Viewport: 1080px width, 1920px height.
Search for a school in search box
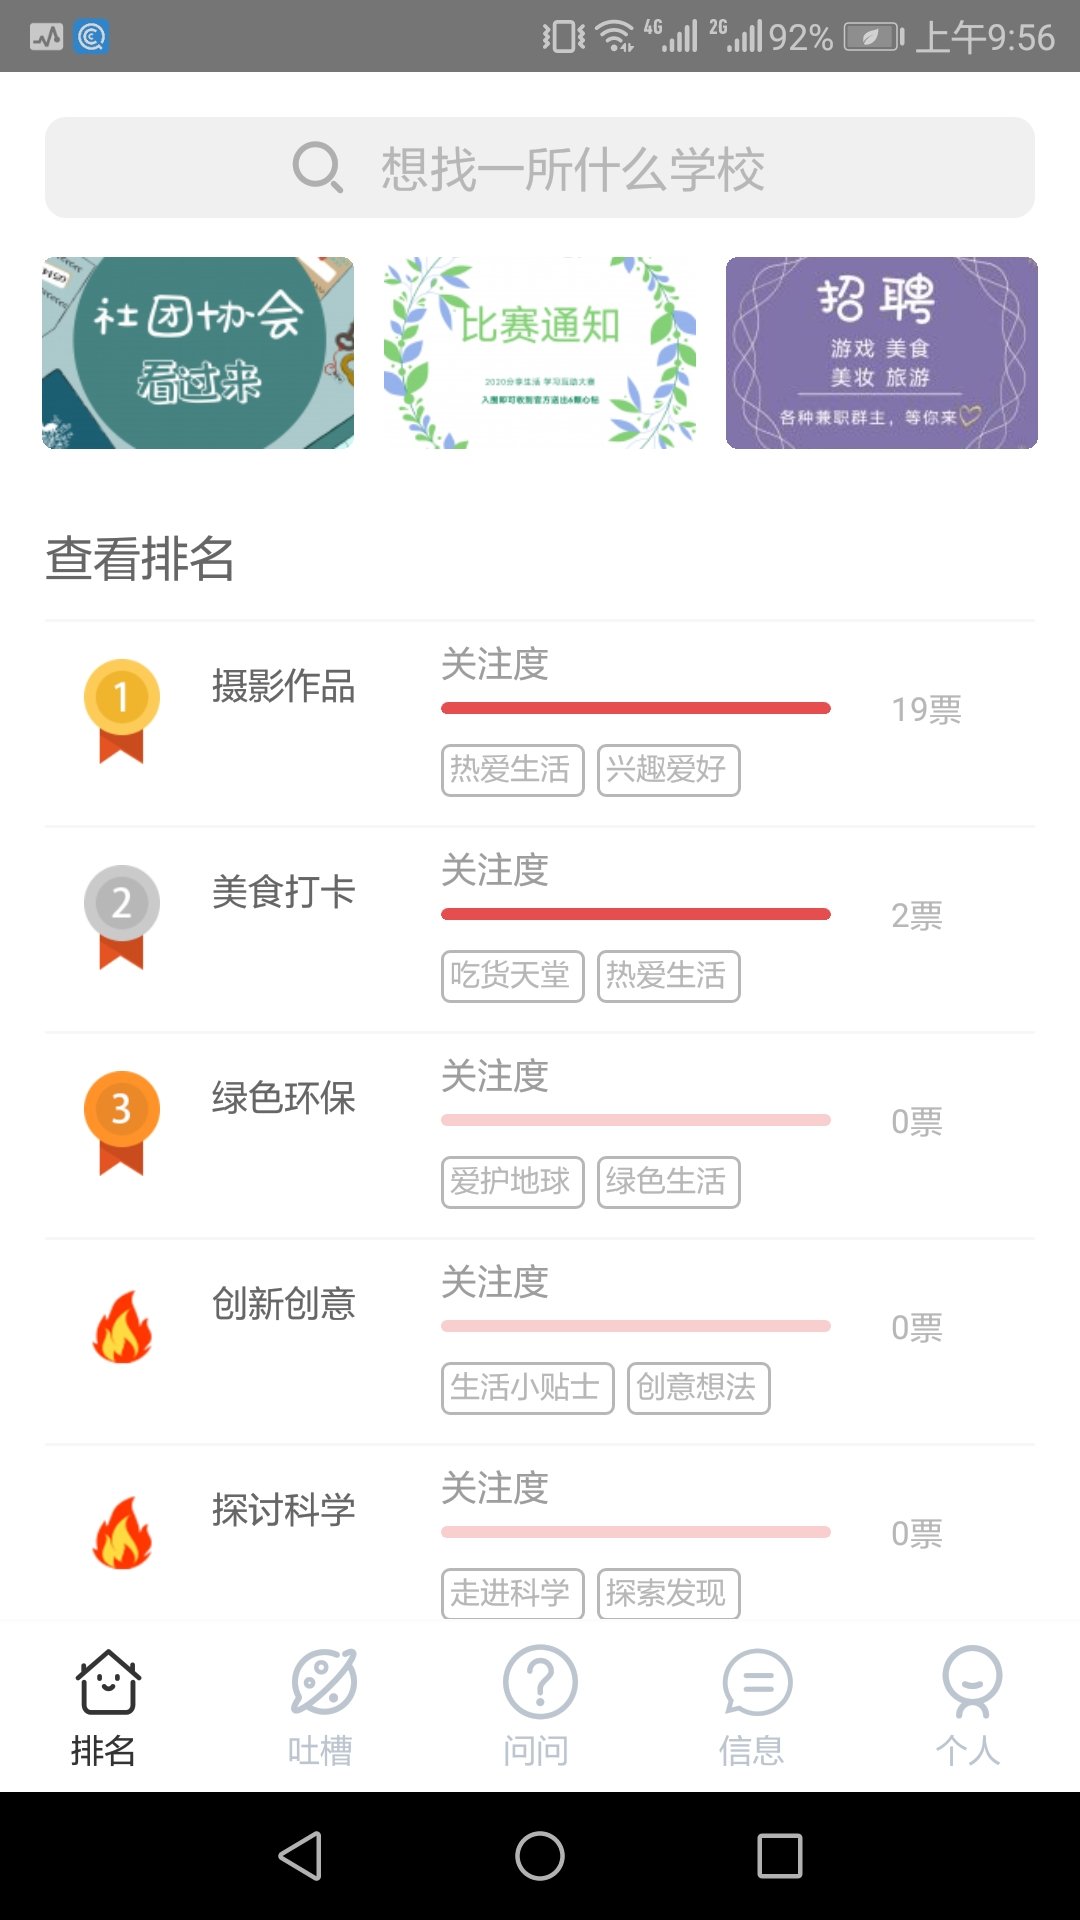pyautogui.click(x=572, y=168)
